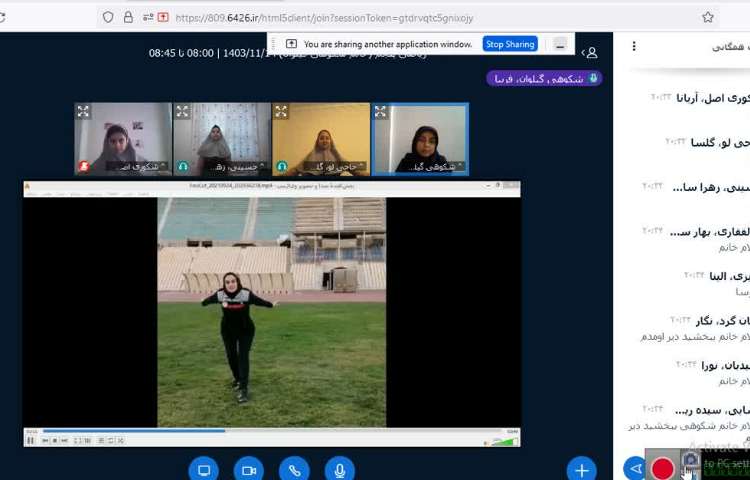Click headphone icon on third webcam
Screen dimensions: 750x480
point(282,166)
